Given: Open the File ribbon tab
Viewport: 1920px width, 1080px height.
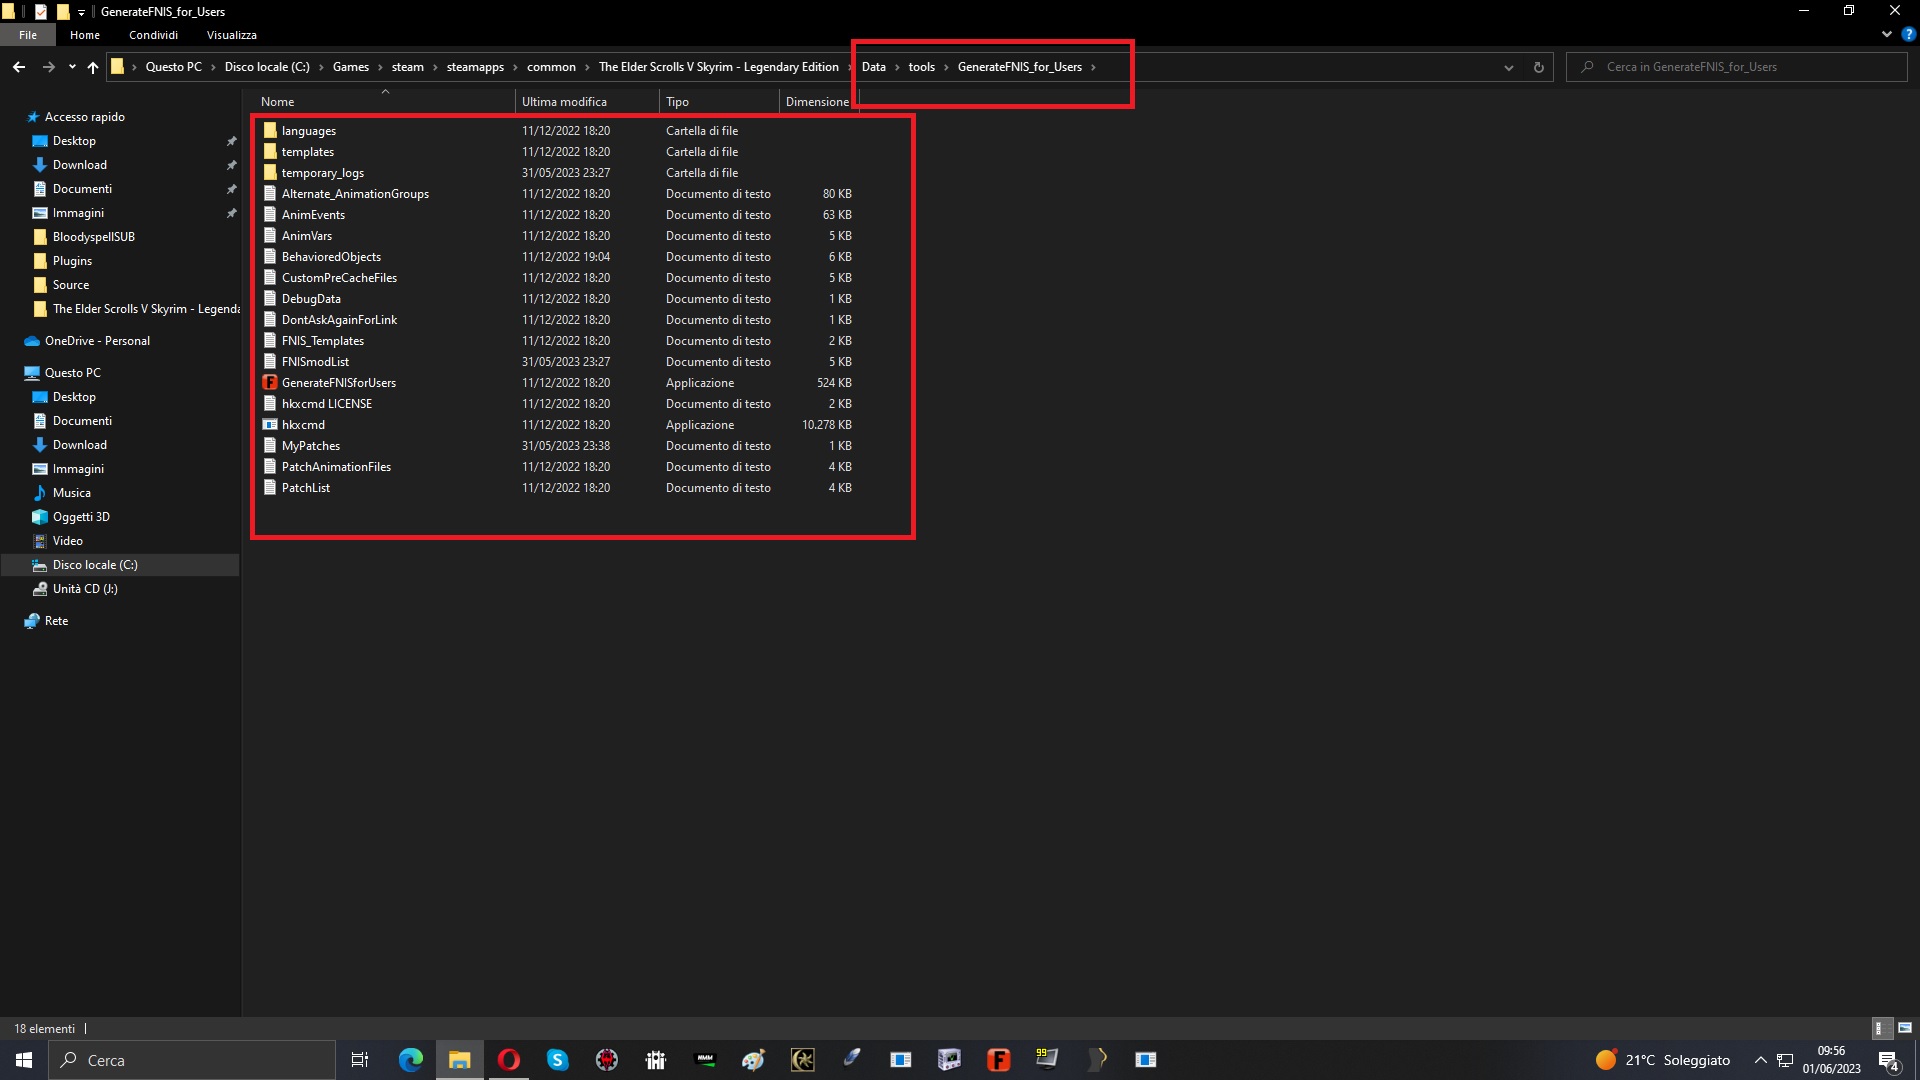Looking at the screenshot, I should [x=28, y=35].
